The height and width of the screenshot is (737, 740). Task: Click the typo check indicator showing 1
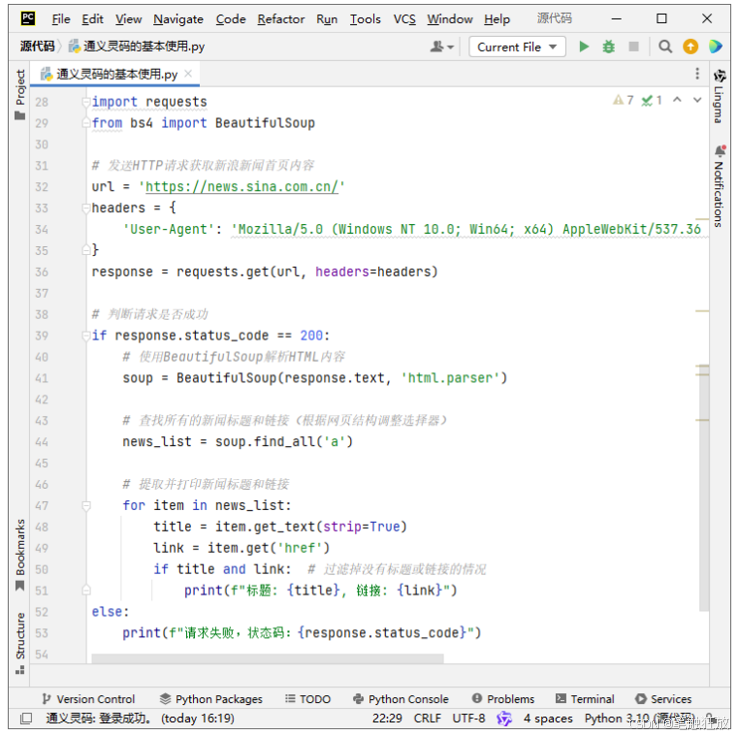652,100
